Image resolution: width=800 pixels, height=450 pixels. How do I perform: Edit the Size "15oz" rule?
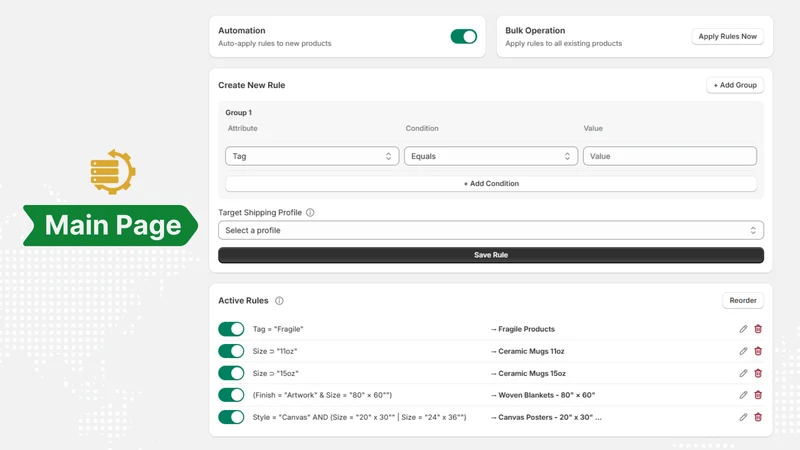click(x=743, y=373)
